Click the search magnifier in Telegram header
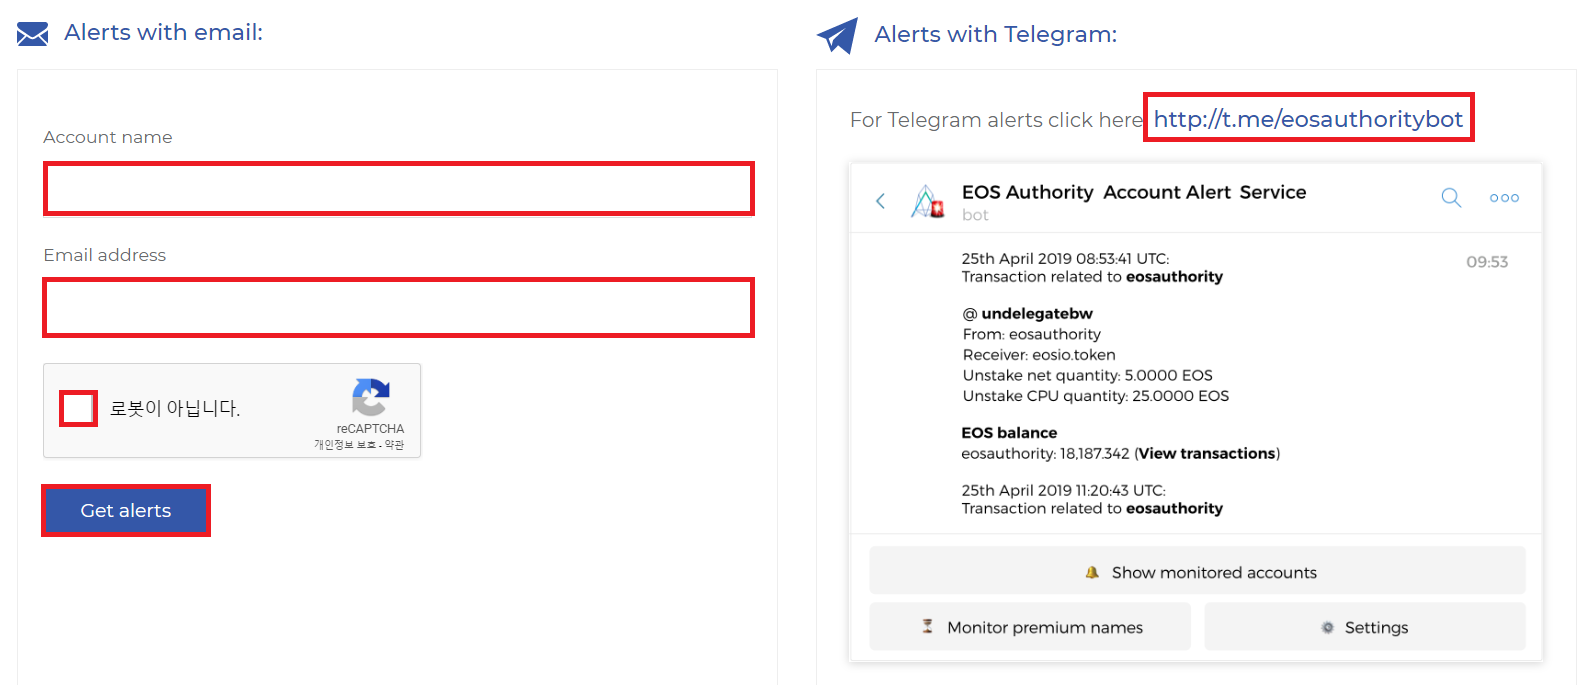Screen dimensions: 1584x685 1451,198
